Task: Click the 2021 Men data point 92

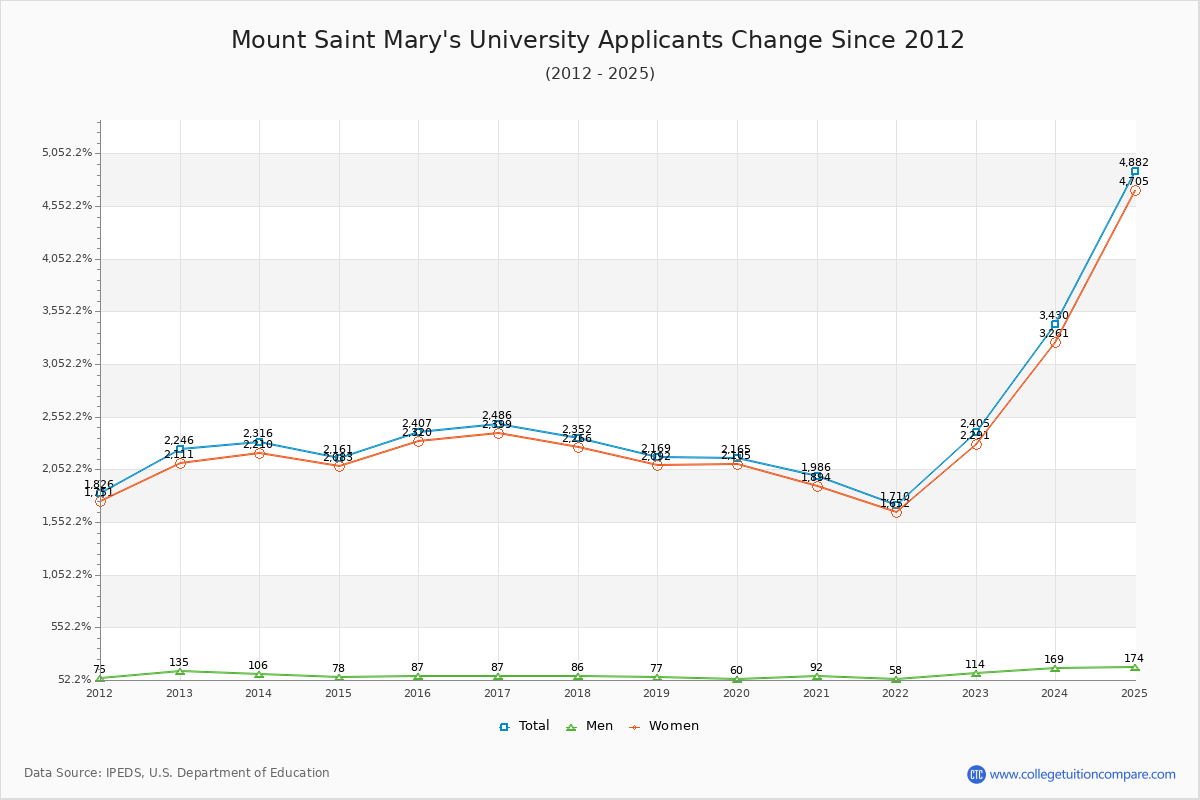Action: (817, 676)
